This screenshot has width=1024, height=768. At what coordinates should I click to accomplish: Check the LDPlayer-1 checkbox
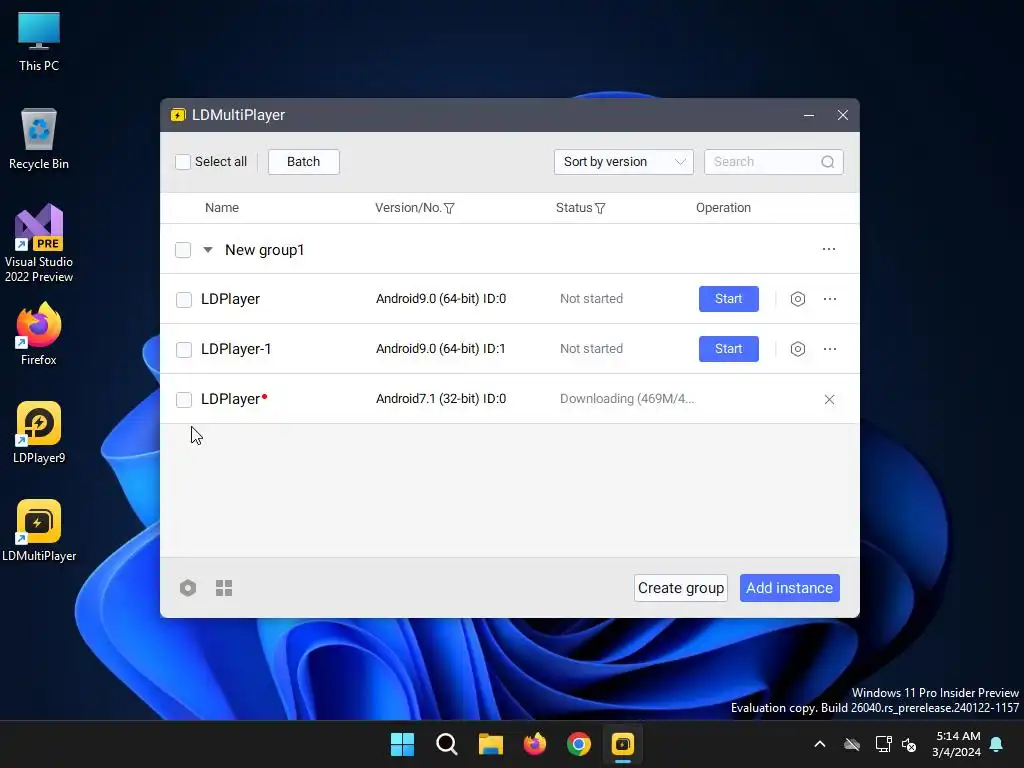[x=184, y=349]
